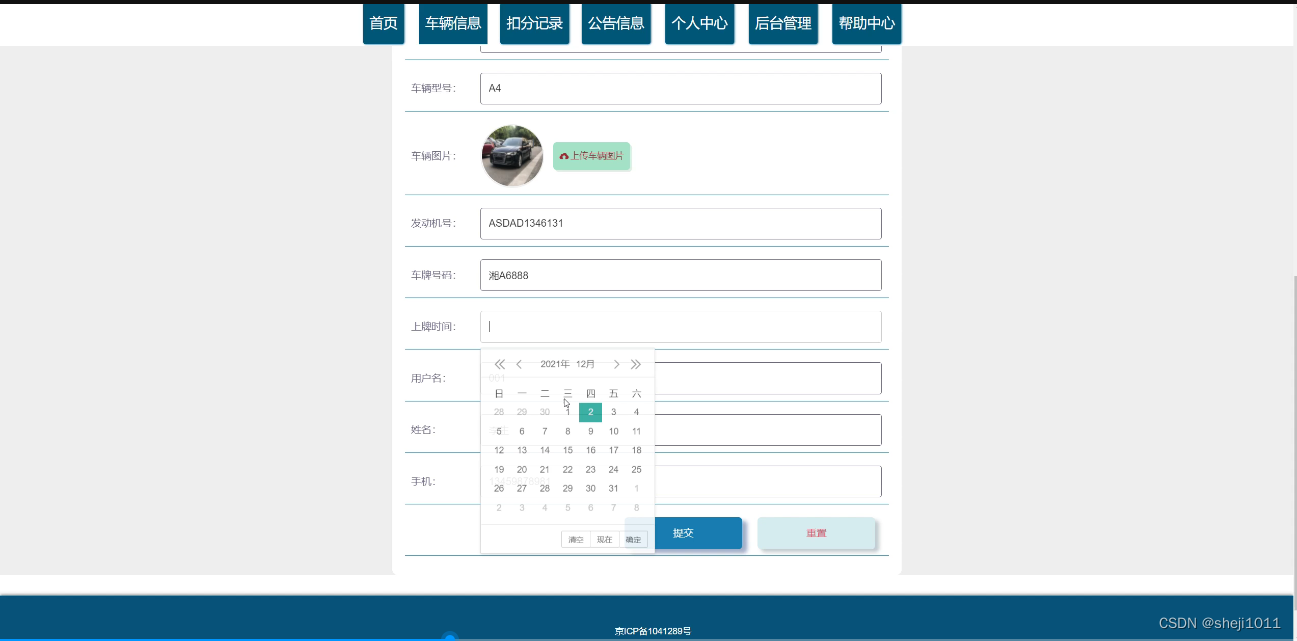Open the 上牌时间 date picker field
Screen dimensions: 1297x641
pyautogui.click(x=680, y=326)
